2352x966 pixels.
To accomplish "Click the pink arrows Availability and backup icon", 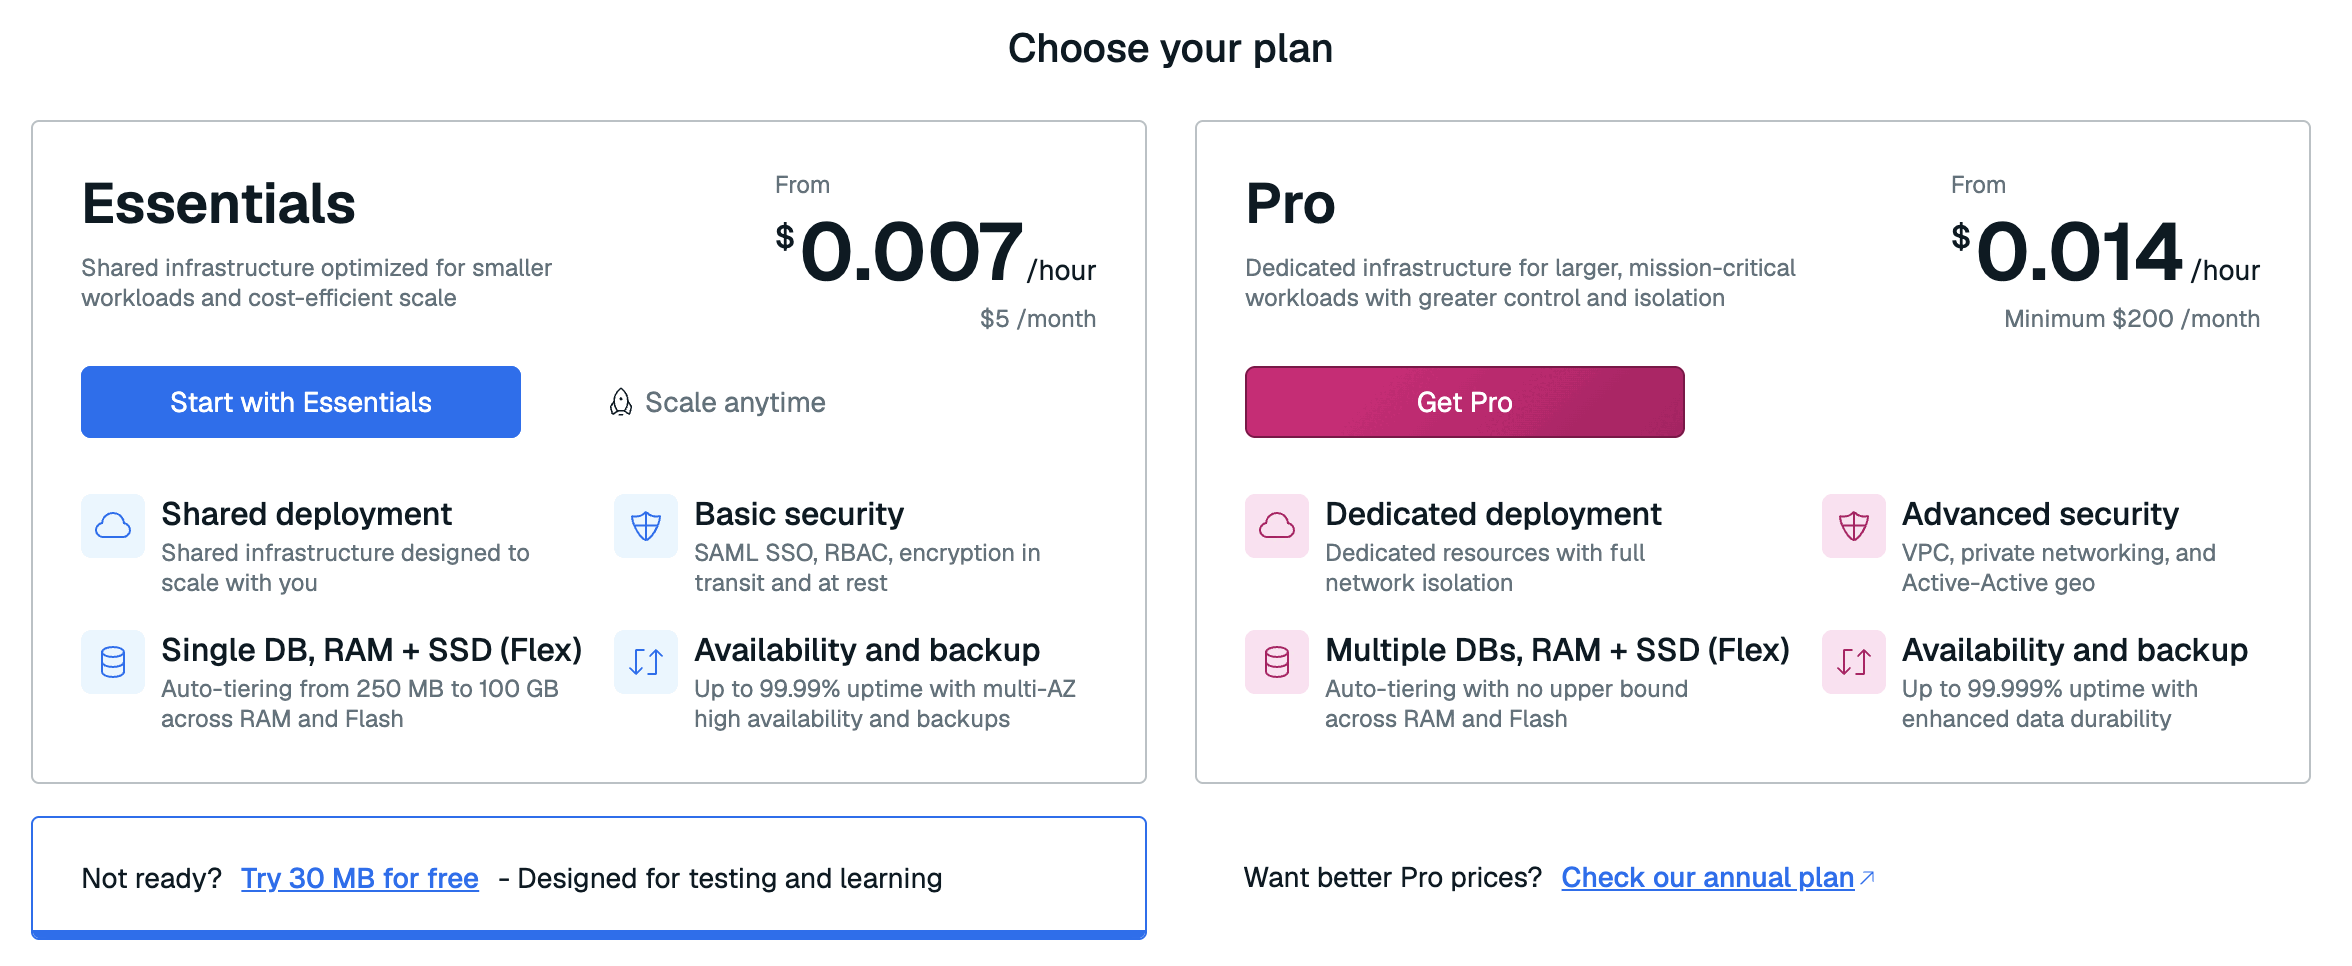I will [1854, 661].
